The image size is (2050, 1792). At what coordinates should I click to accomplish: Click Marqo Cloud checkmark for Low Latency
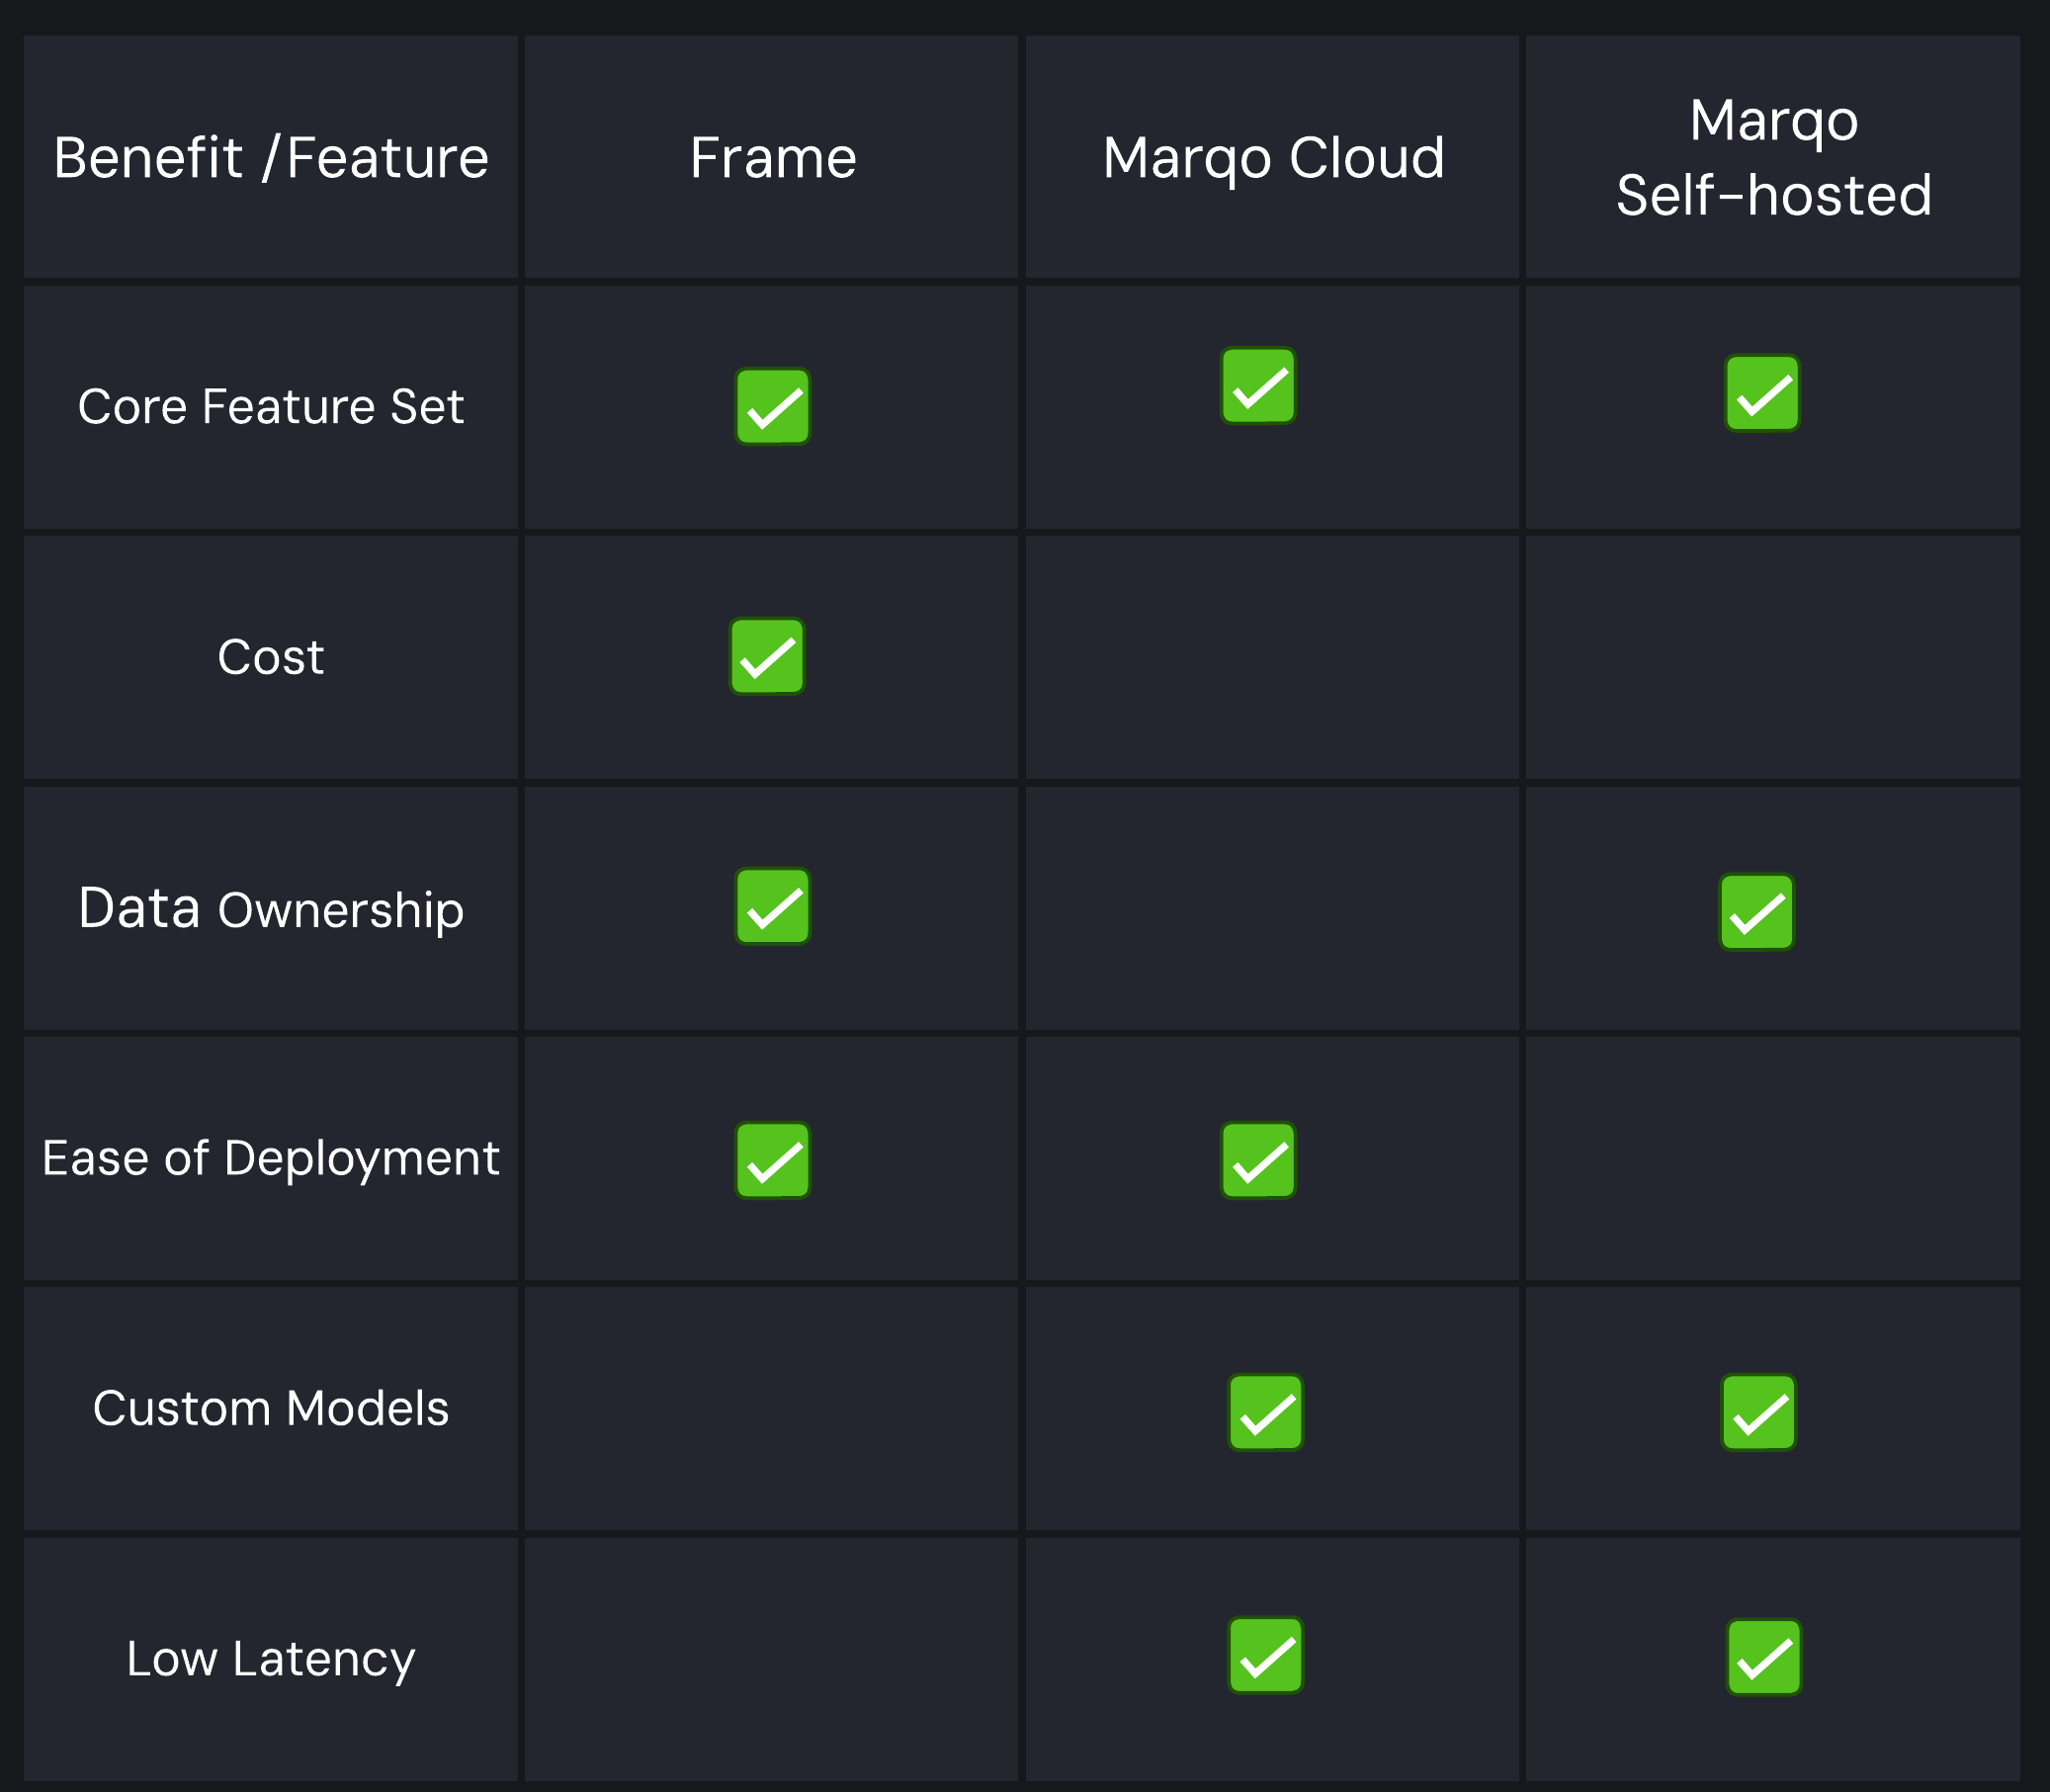point(1265,1655)
